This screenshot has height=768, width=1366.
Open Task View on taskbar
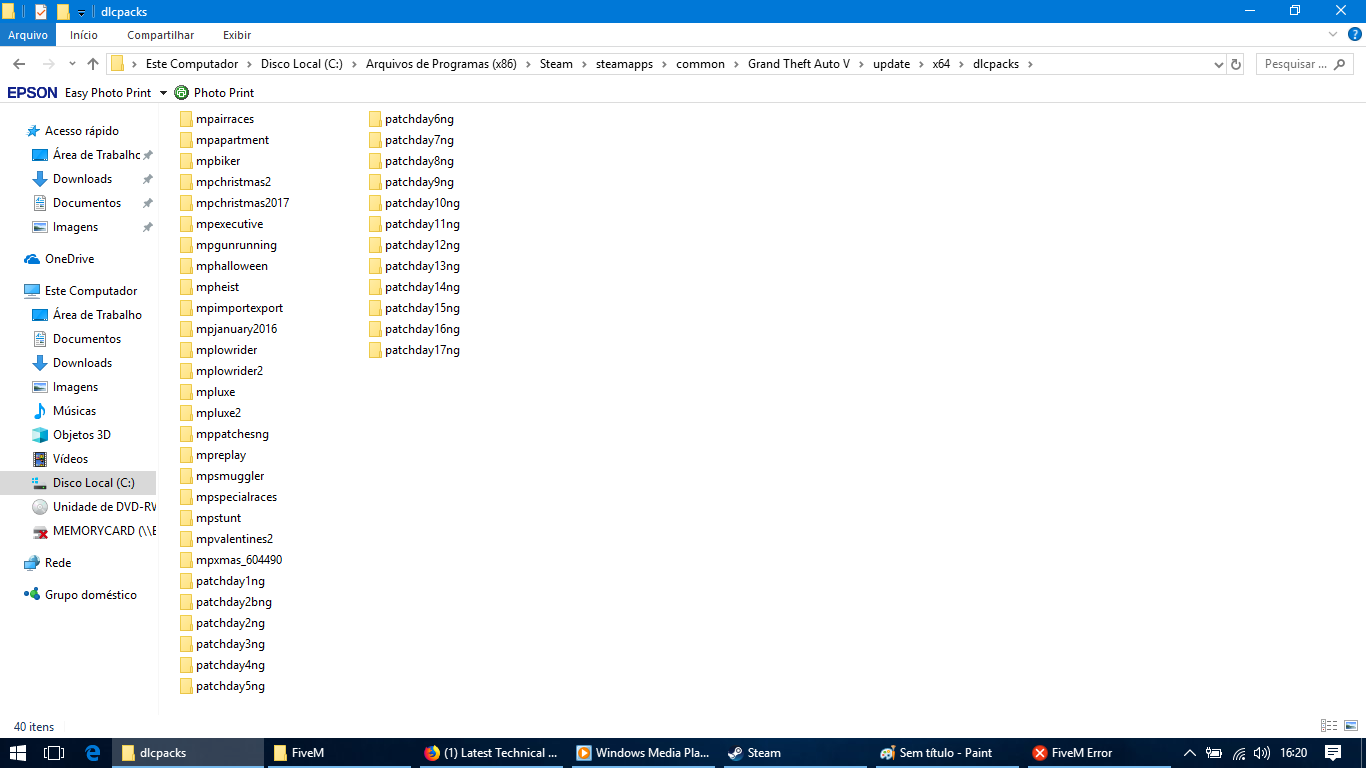[x=54, y=753]
